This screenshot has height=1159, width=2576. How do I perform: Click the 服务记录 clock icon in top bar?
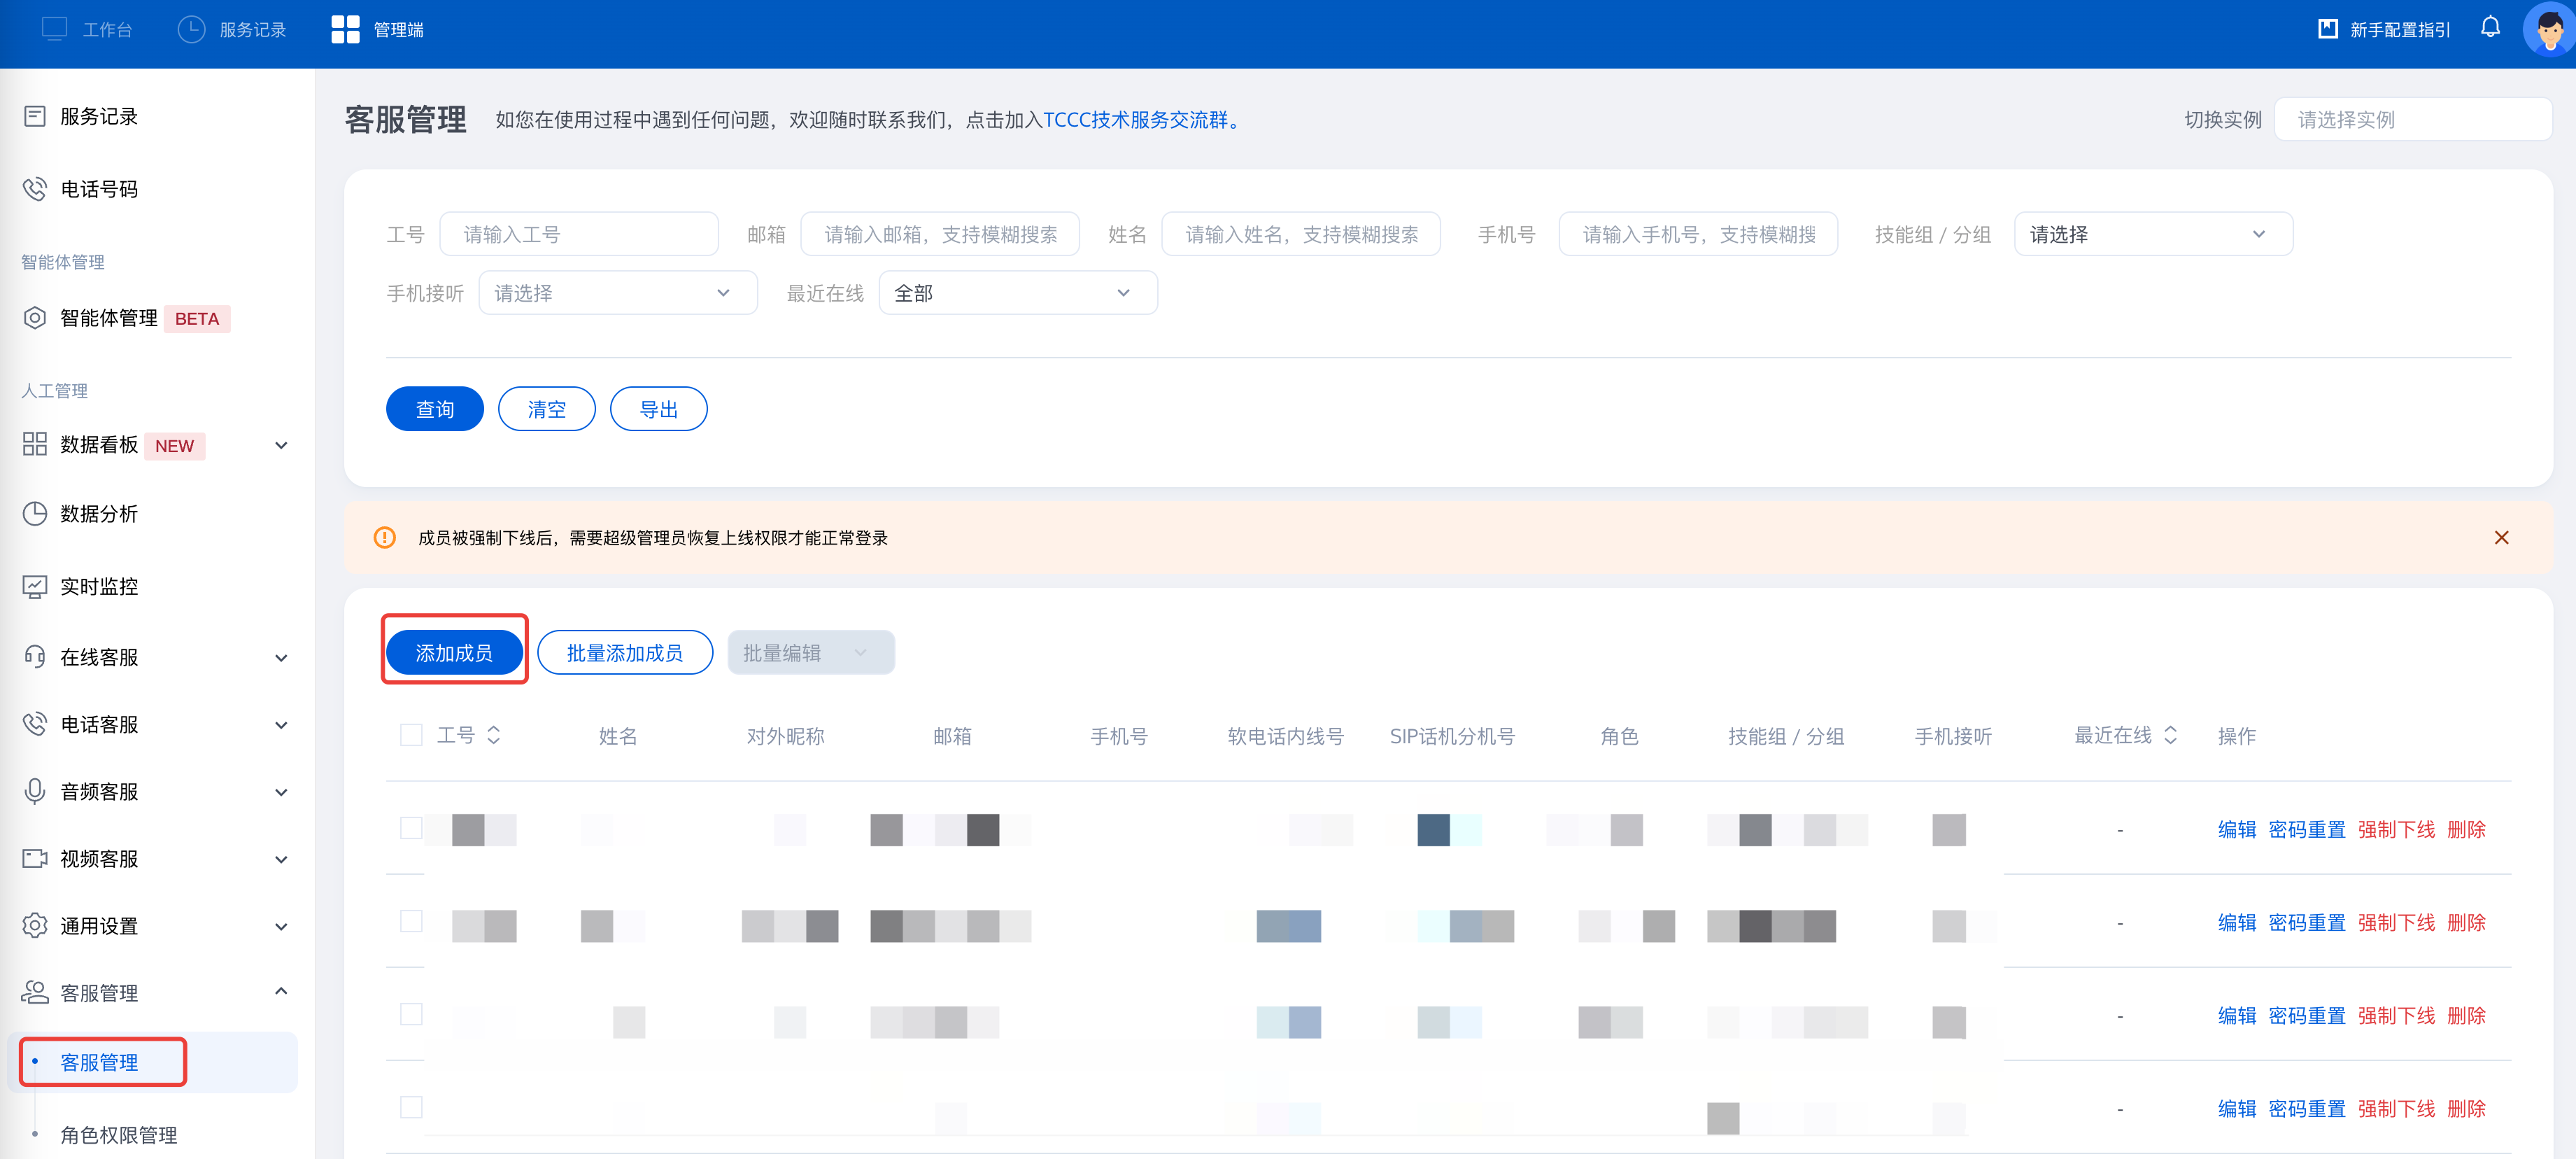click(191, 30)
